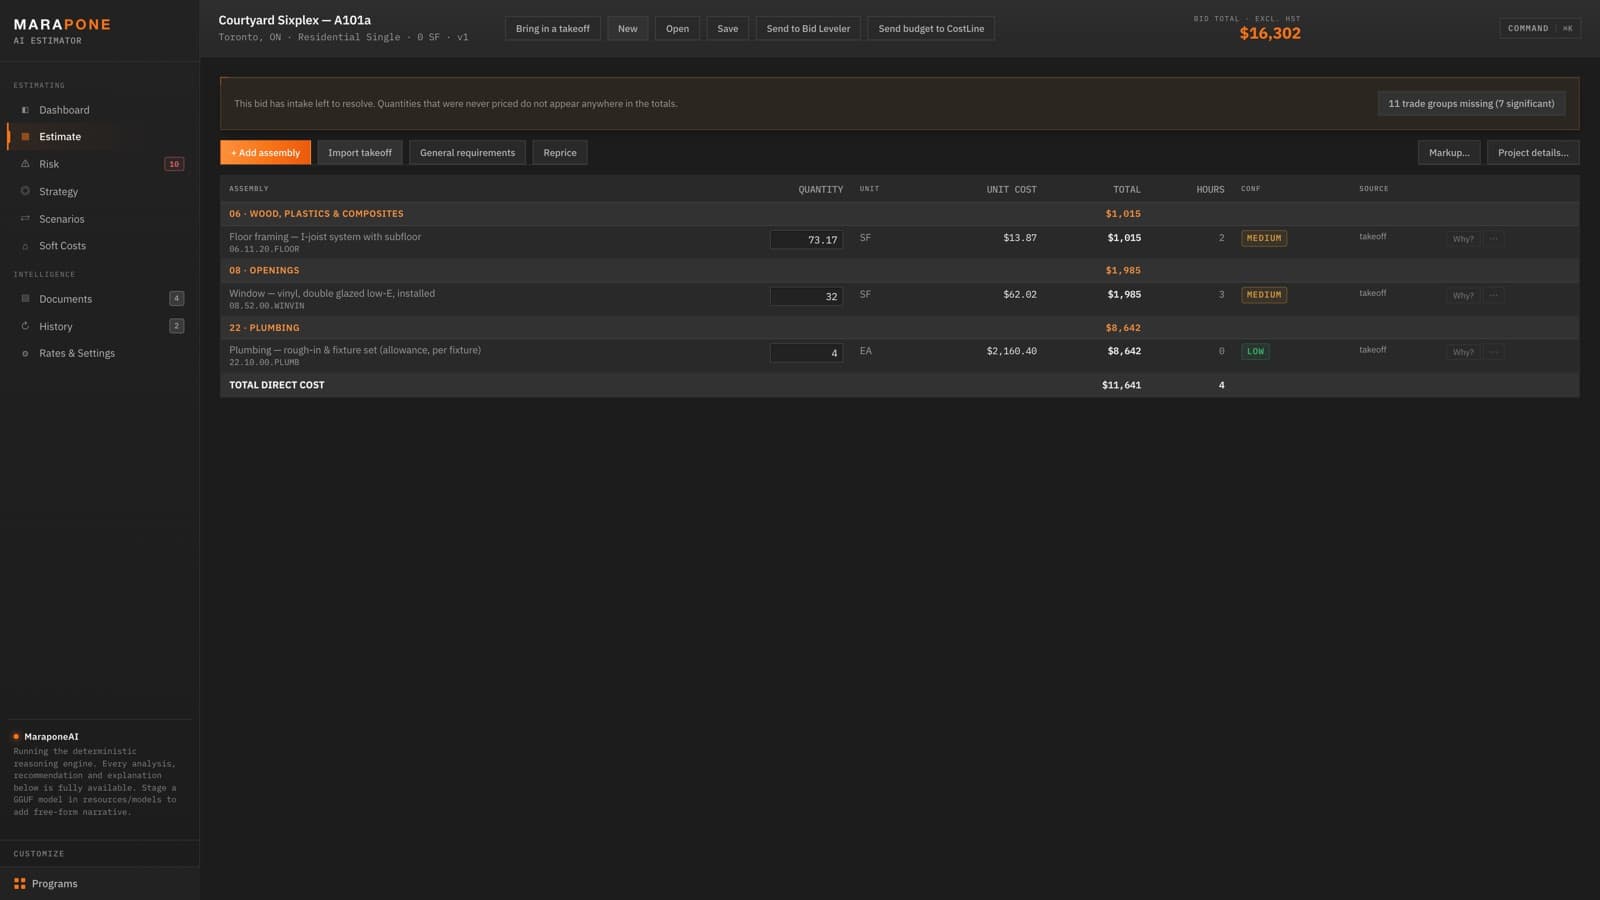The width and height of the screenshot is (1600, 900).
Task: Edit Floor framing quantity field 73.17
Action: [806, 239]
